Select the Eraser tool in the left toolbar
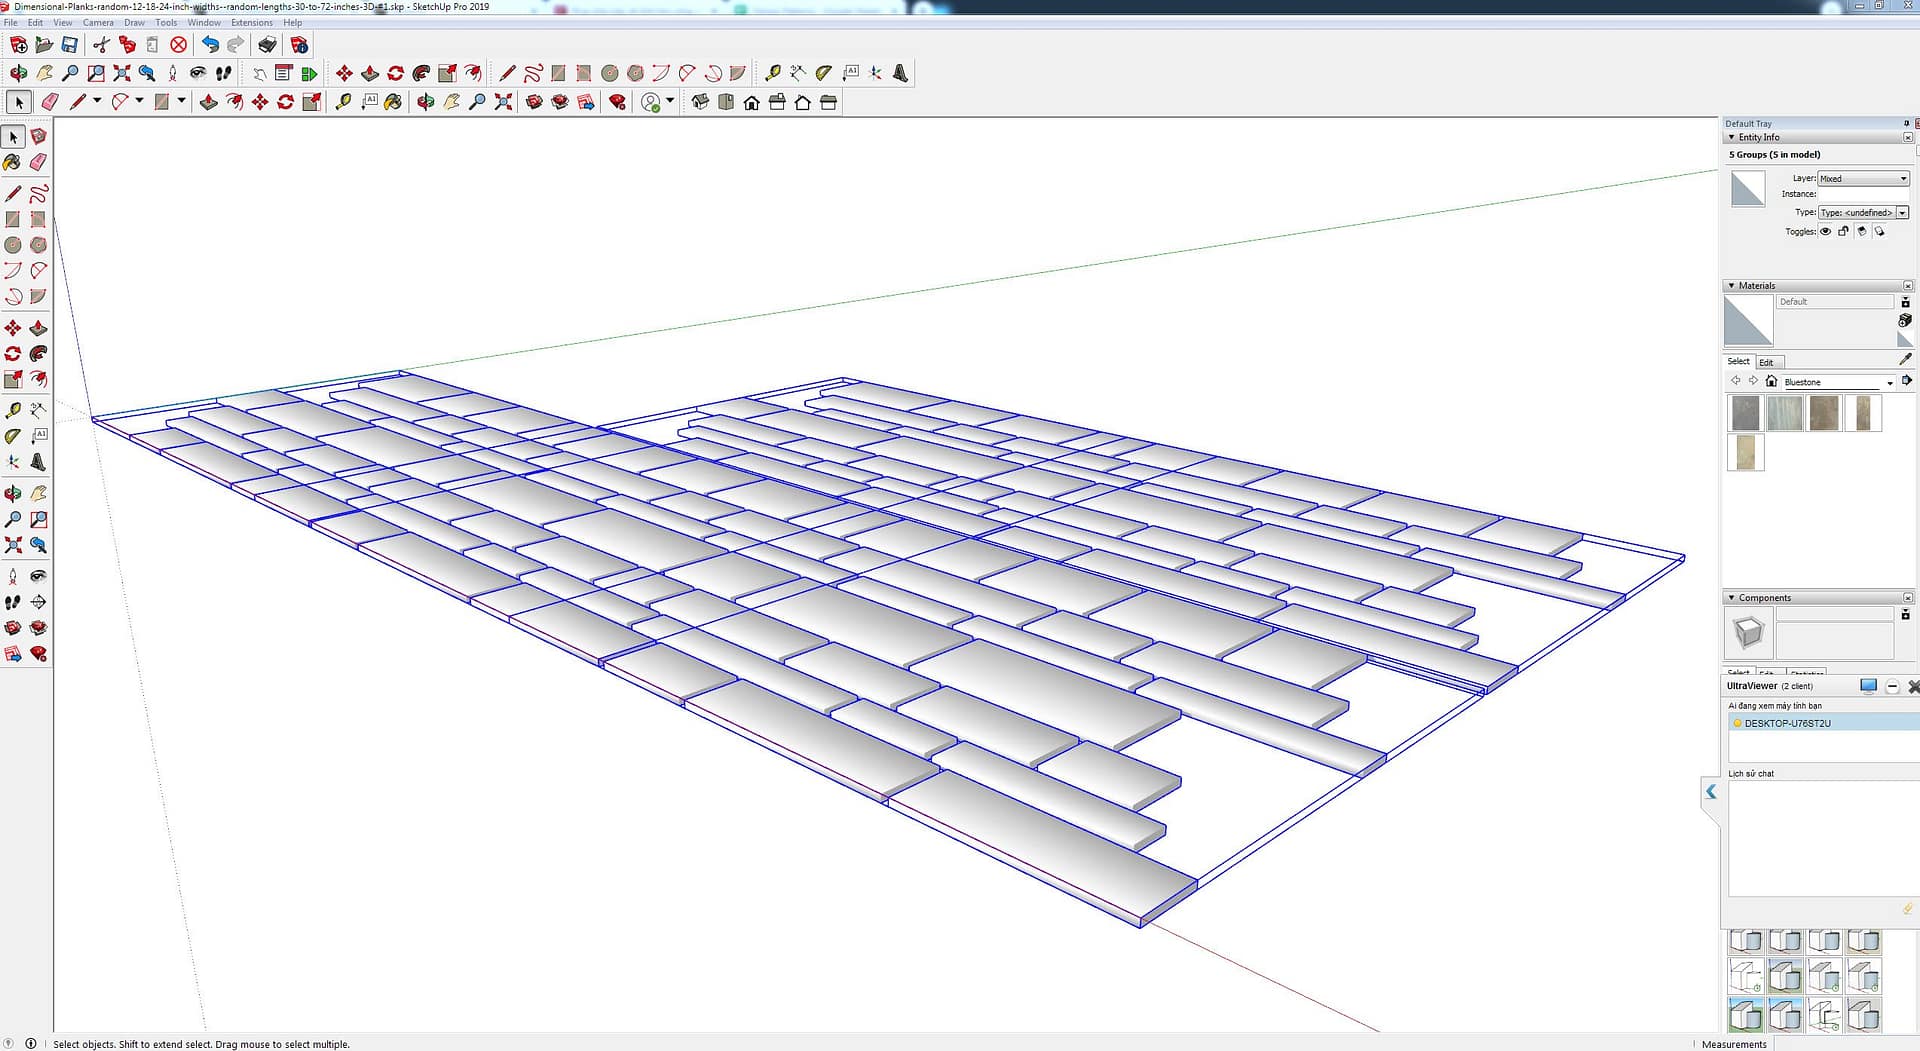Viewport: 1920px width, 1051px height. tap(39, 162)
